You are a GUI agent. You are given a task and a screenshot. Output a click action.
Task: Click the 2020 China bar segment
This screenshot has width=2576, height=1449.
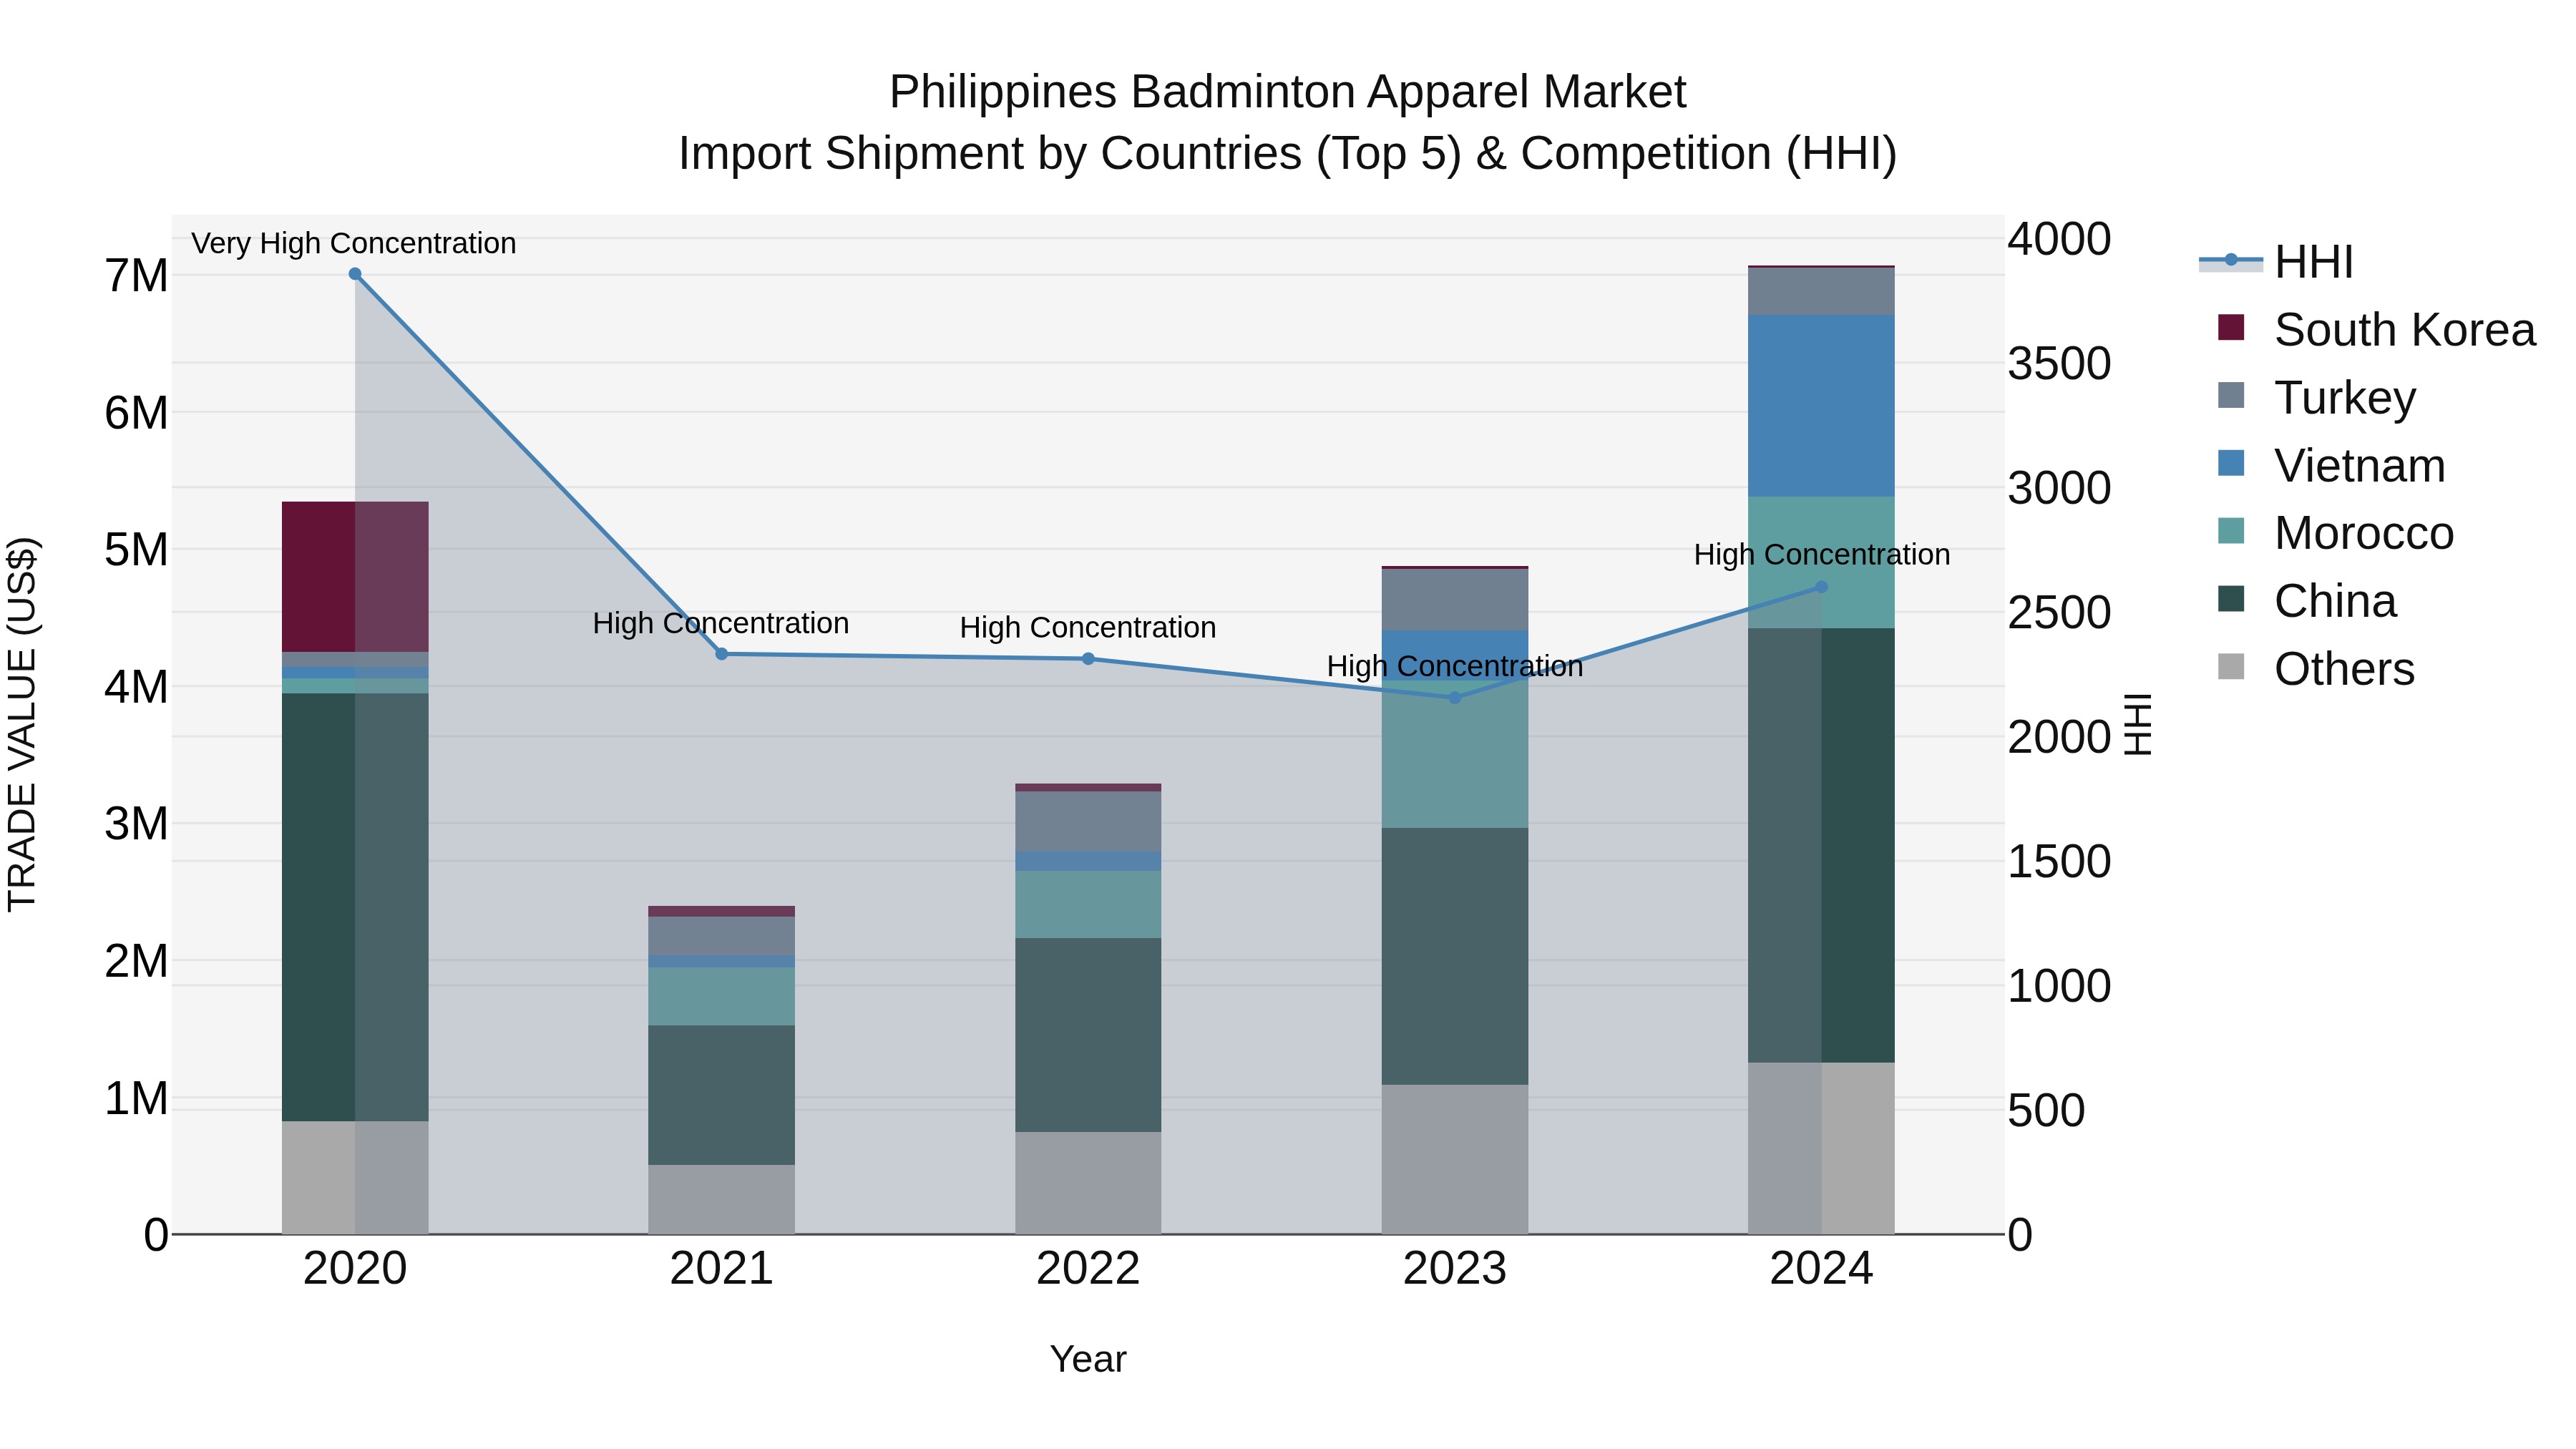coord(355,907)
